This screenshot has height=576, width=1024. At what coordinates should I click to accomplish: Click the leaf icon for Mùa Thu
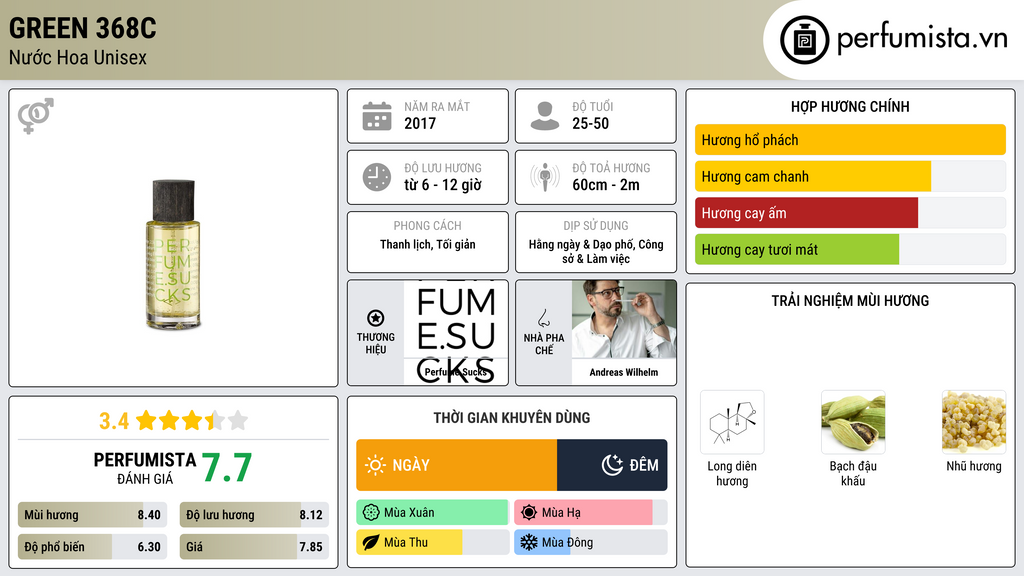pos(371,543)
